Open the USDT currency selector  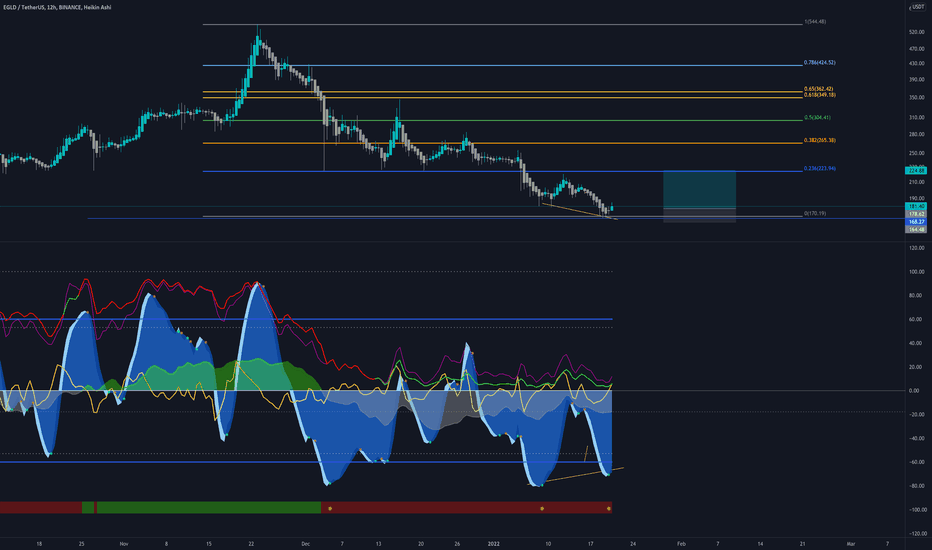coord(918,7)
